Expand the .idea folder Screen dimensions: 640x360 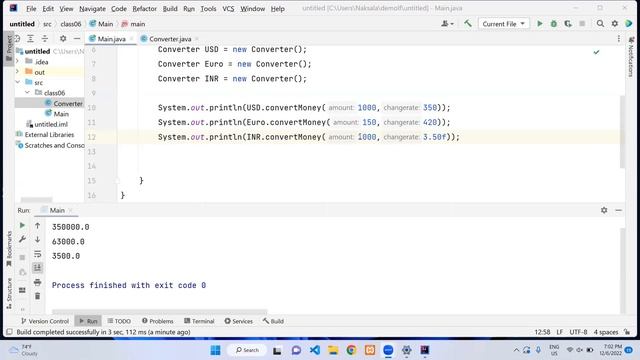(18, 61)
